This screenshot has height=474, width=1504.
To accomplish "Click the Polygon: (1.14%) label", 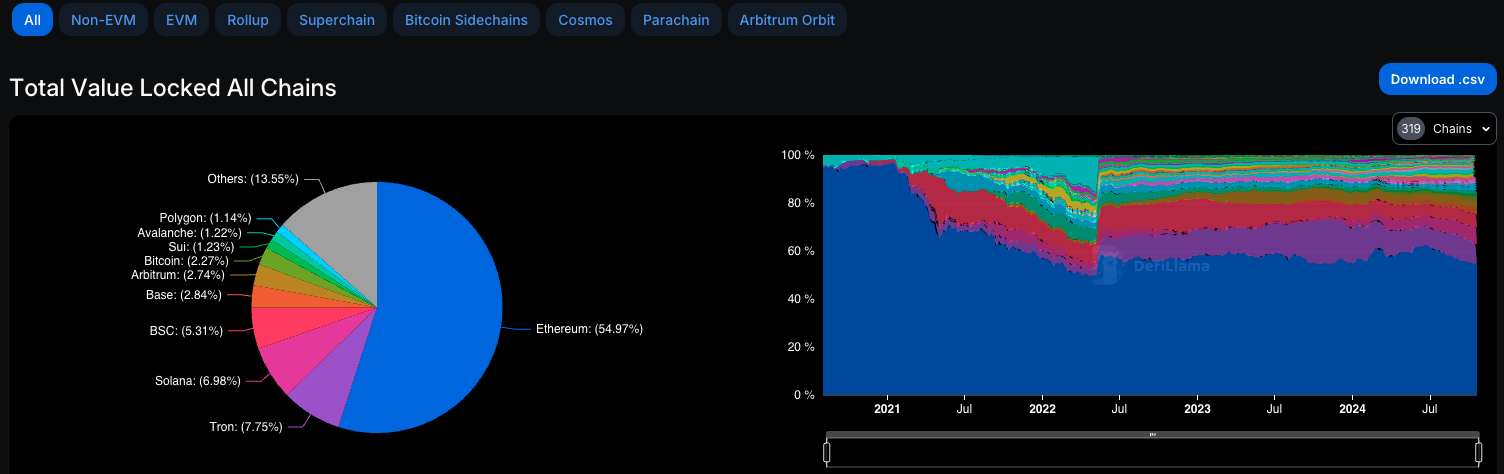I will (x=205, y=217).
